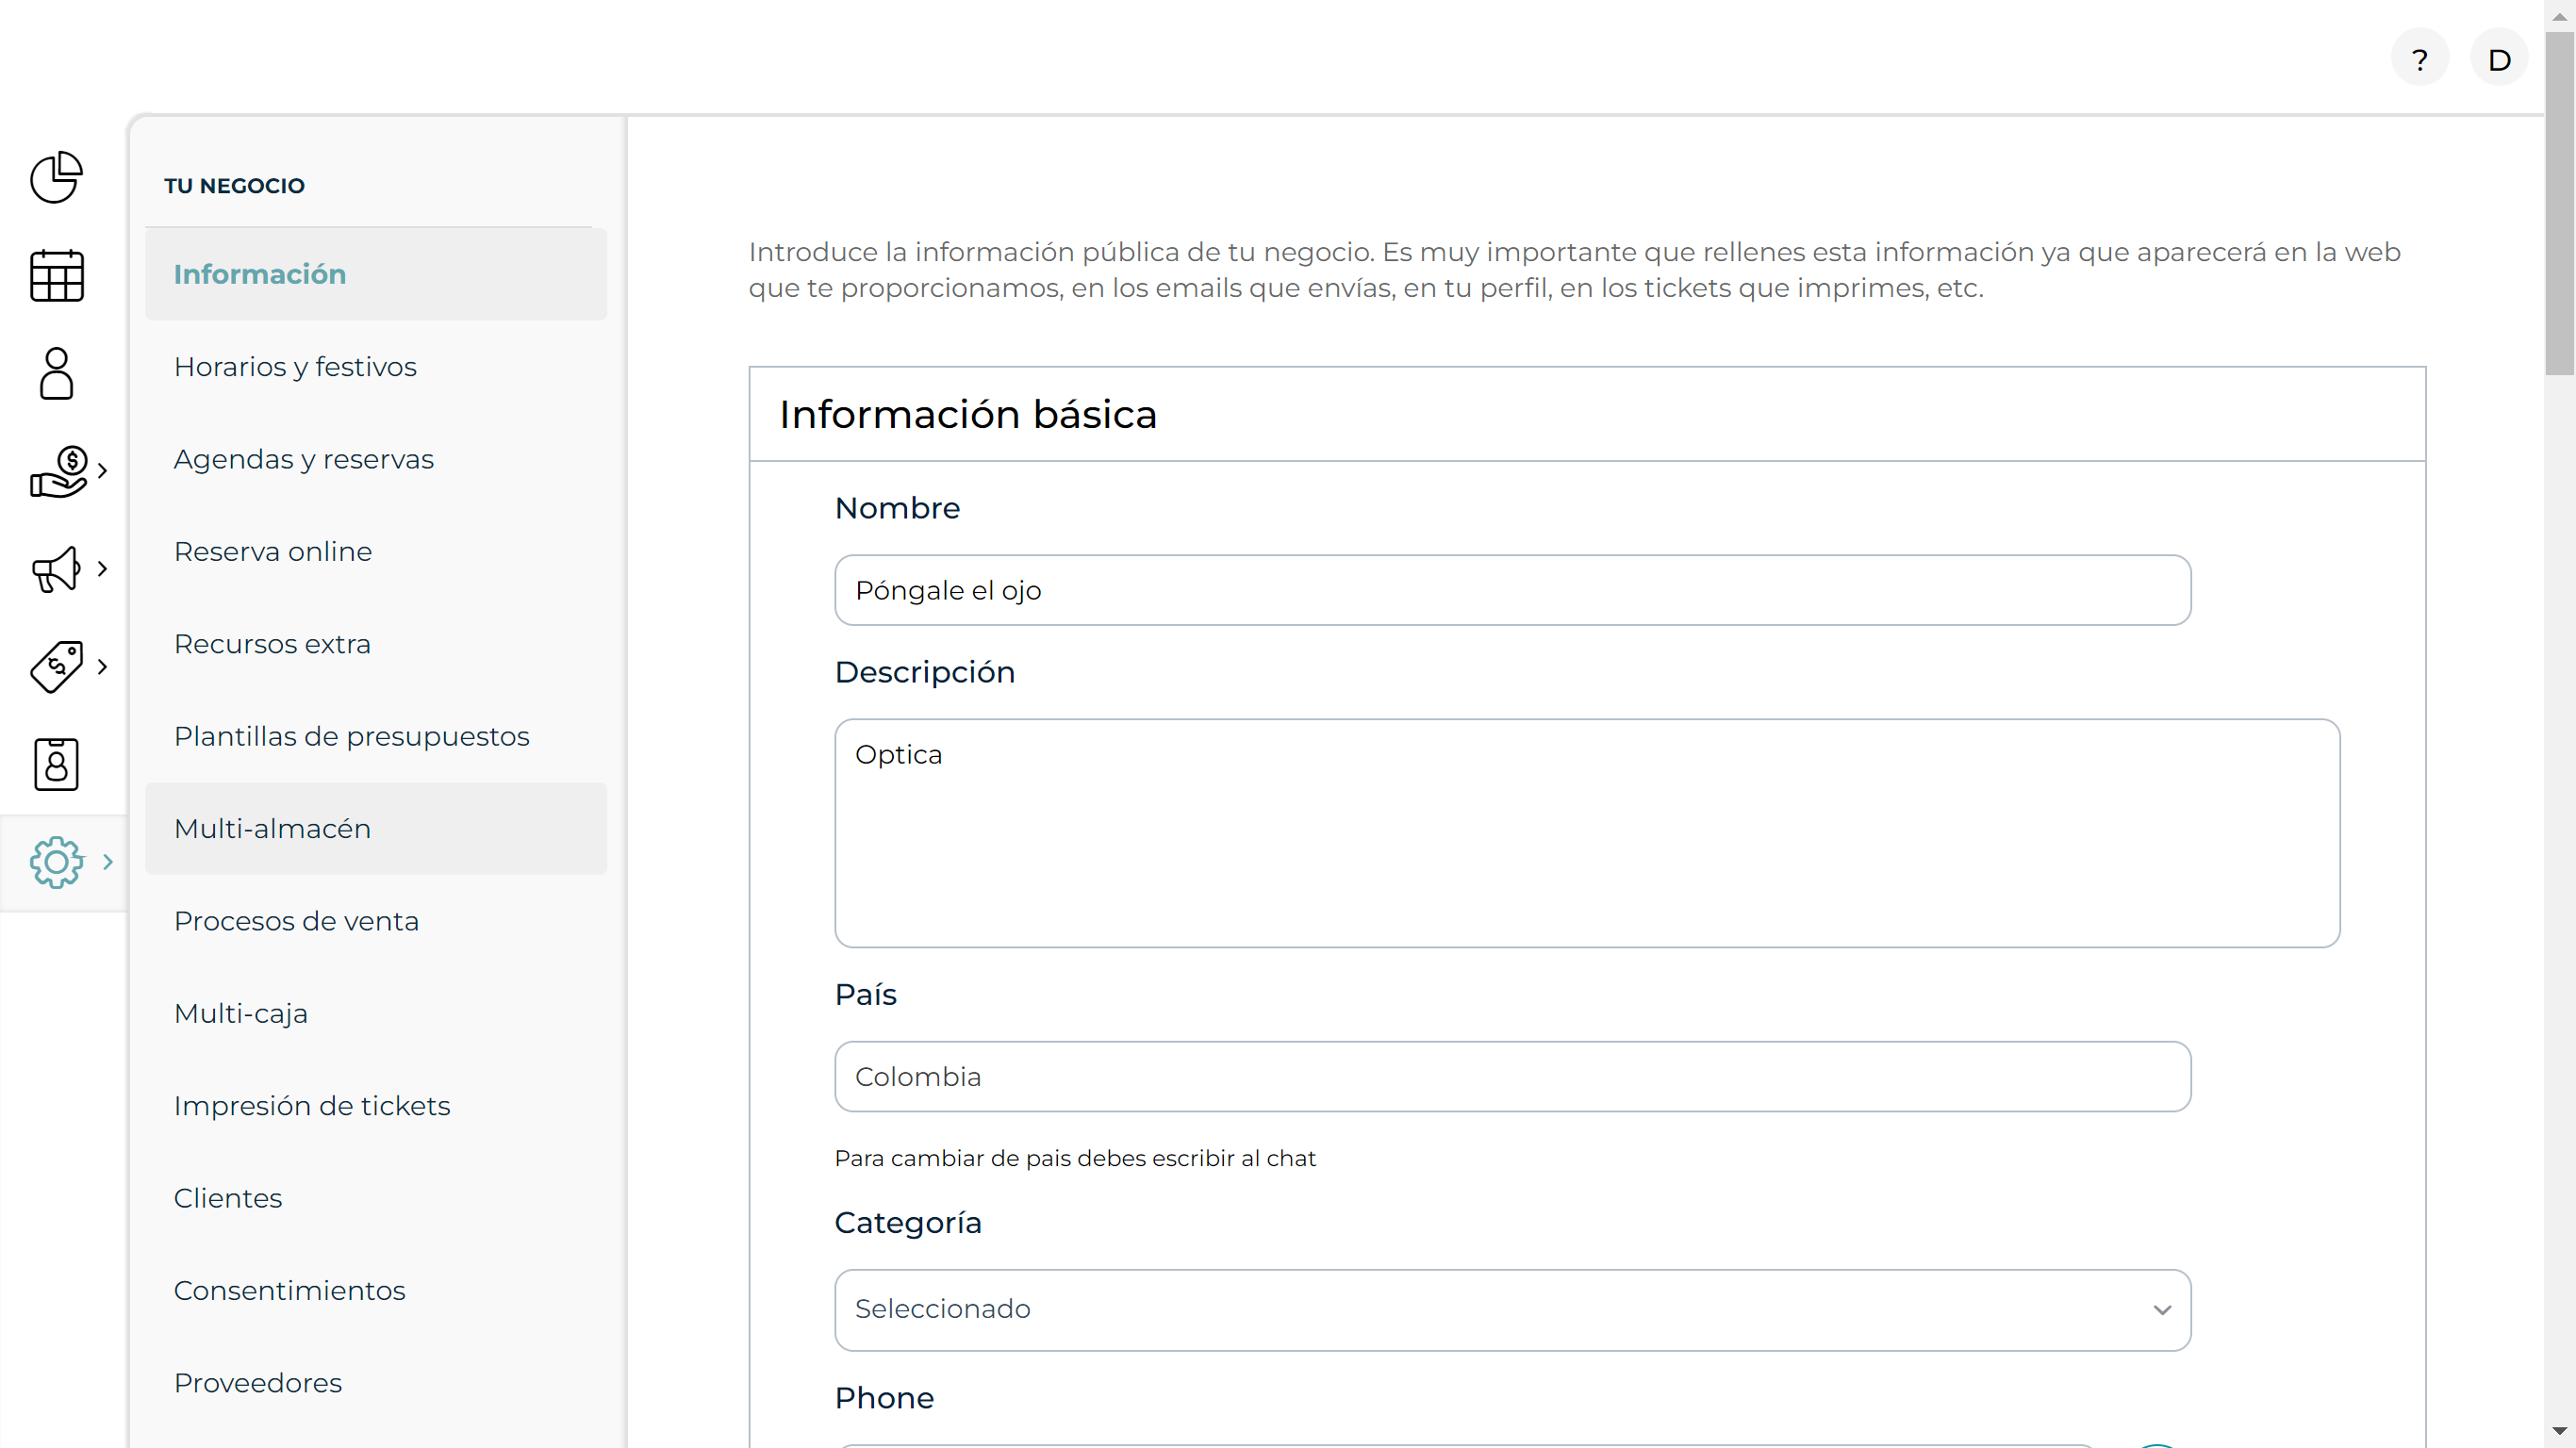Click the scrollbar down arrow
The image size is (2576, 1448).
coord(2560,1432)
